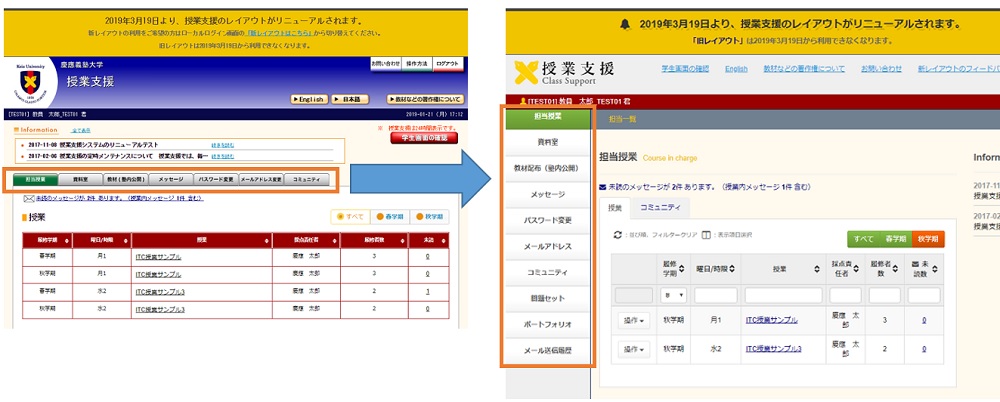Viewport: 1000px width, 402px height.
Task: Open 操作 dropdown for ITC授業サンプル row
Action: [634, 322]
